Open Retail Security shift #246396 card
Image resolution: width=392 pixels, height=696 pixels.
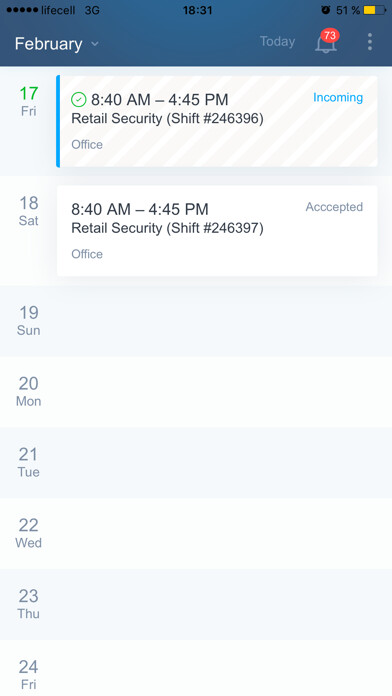(x=217, y=121)
